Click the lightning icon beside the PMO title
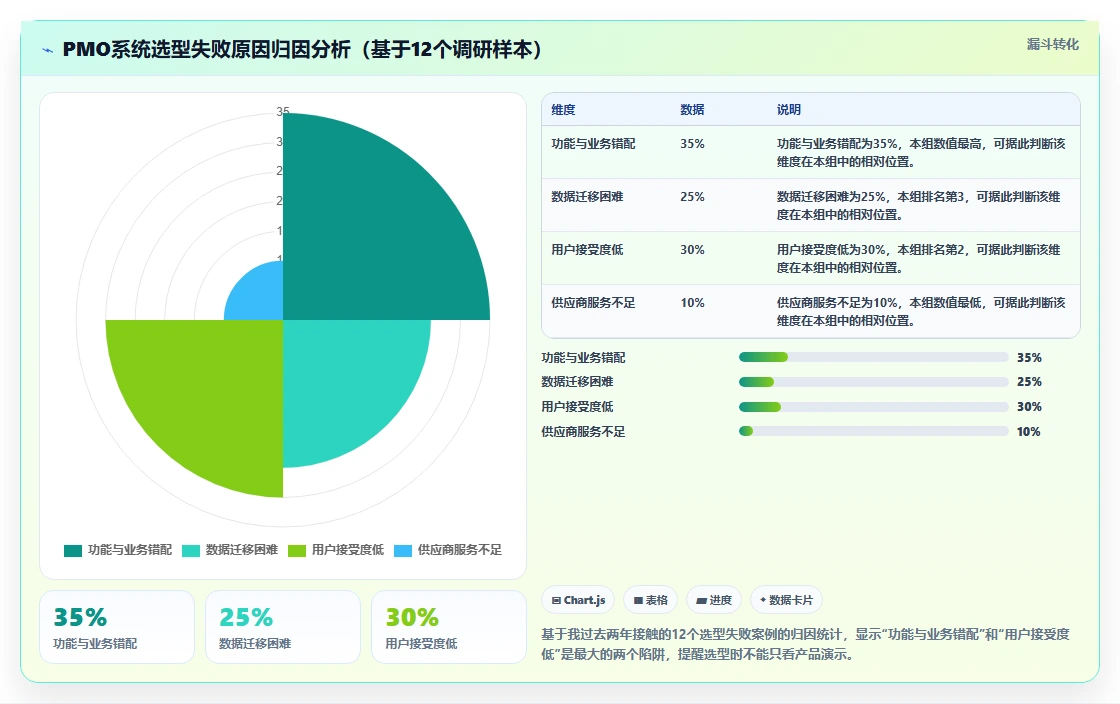The height and width of the screenshot is (704, 1120). click(x=48, y=50)
